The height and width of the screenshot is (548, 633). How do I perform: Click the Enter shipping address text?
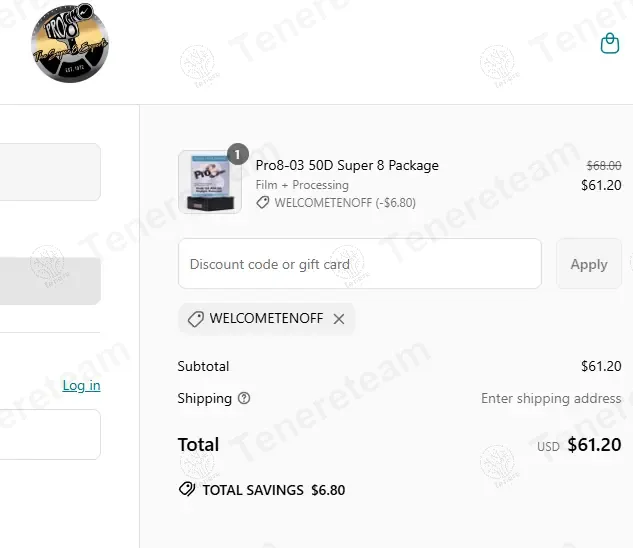tap(551, 398)
